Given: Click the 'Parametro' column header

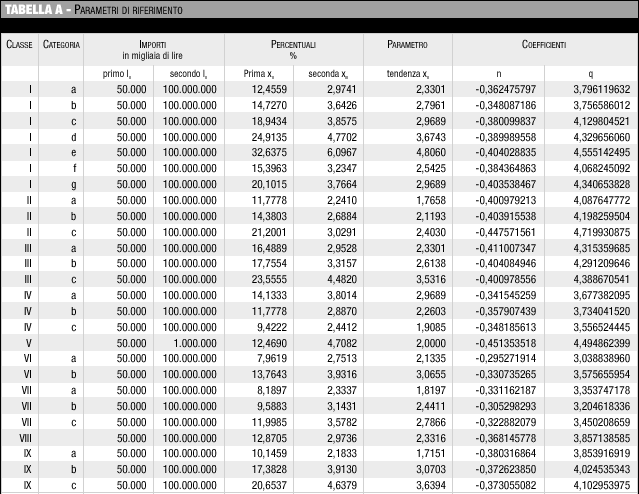Looking at the screenshot, I should coord(407,44).
